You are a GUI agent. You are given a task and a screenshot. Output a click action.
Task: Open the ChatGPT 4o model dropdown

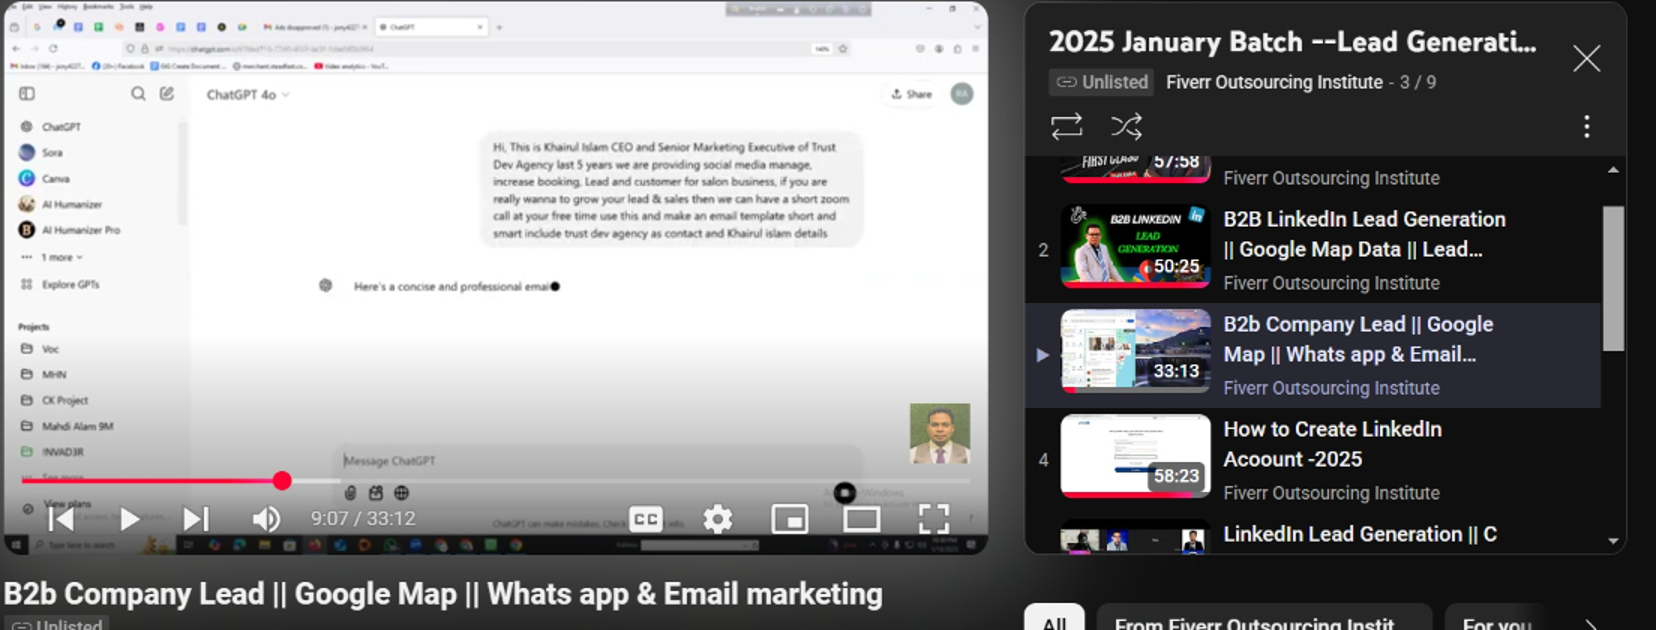(x=248, y=95)
